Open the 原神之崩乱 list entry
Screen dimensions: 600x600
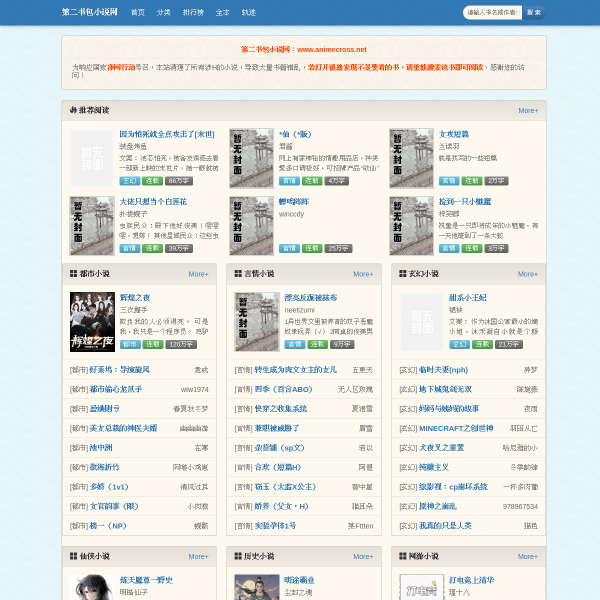(x=438, y=506)
